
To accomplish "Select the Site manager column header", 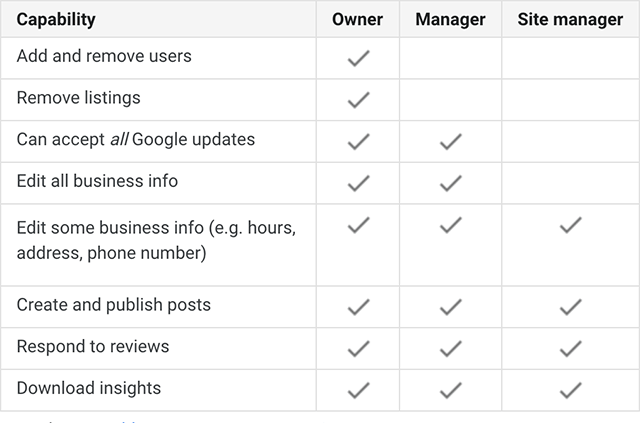I will point(570,19).
